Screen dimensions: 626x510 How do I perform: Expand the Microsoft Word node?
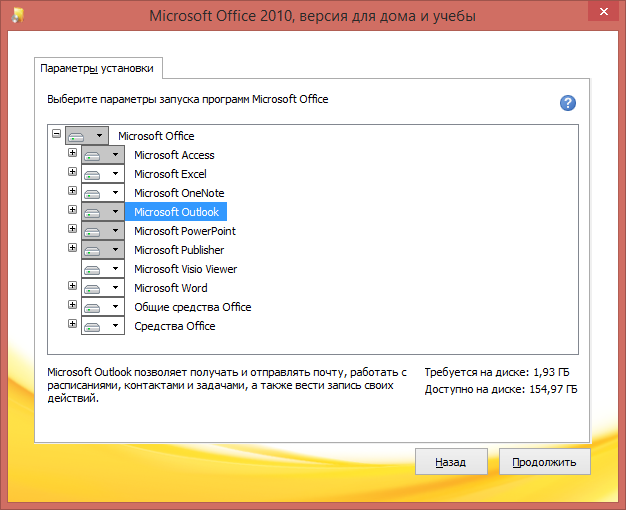(x=72, y=286)
